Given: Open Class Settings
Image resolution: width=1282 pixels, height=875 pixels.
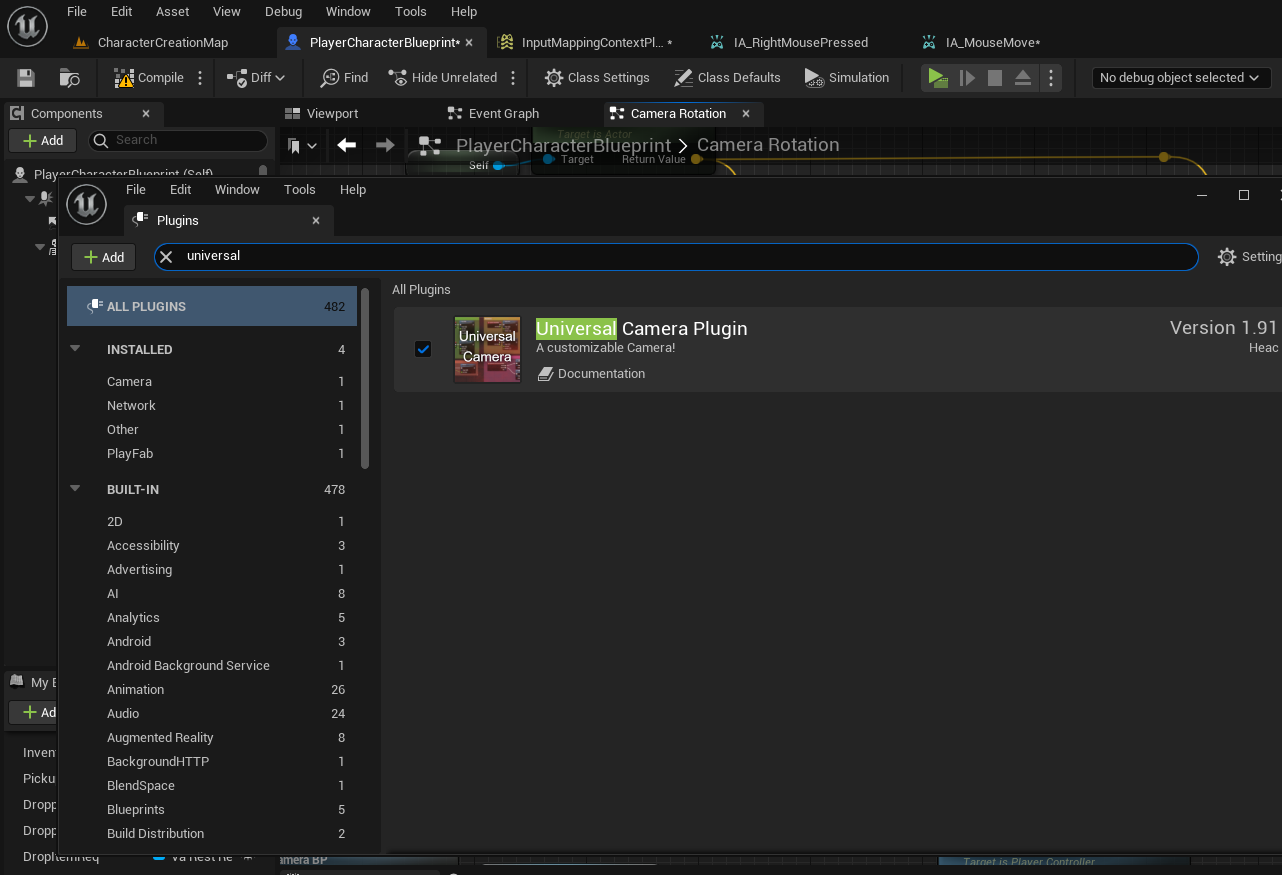Looking at the screenshot, I should (597, 77).
